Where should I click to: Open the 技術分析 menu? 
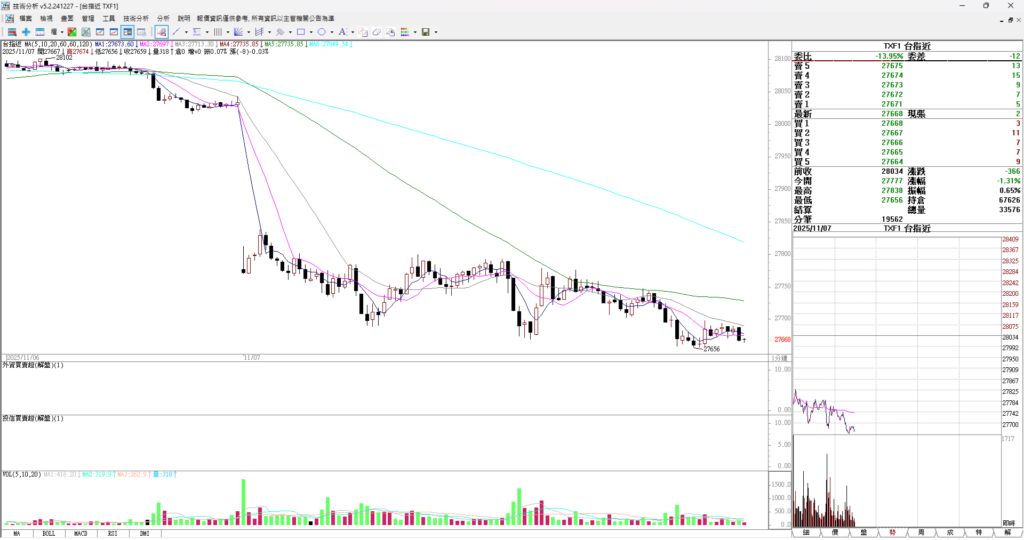(x=136, y=18)
